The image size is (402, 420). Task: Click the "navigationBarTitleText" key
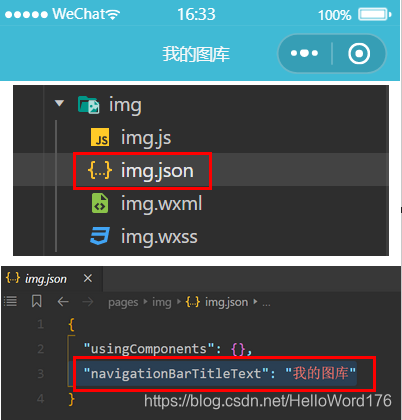(176, 374)
